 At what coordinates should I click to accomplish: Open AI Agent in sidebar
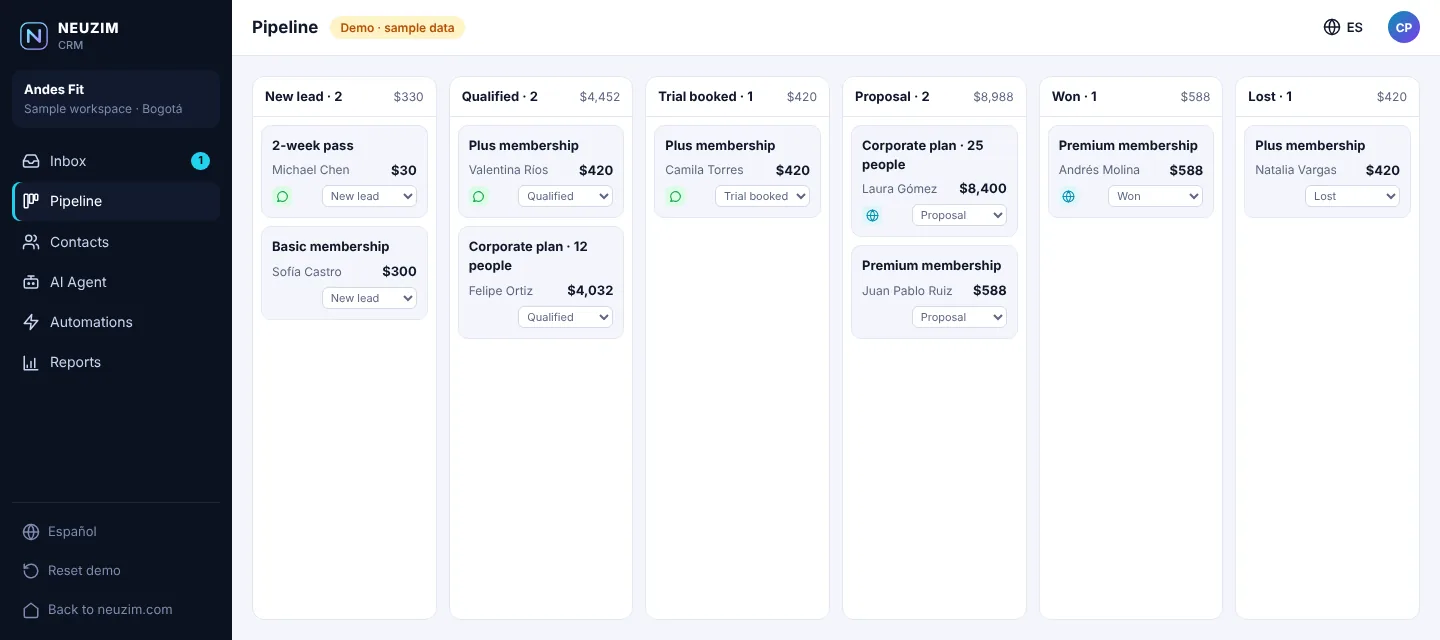point(116,282)
